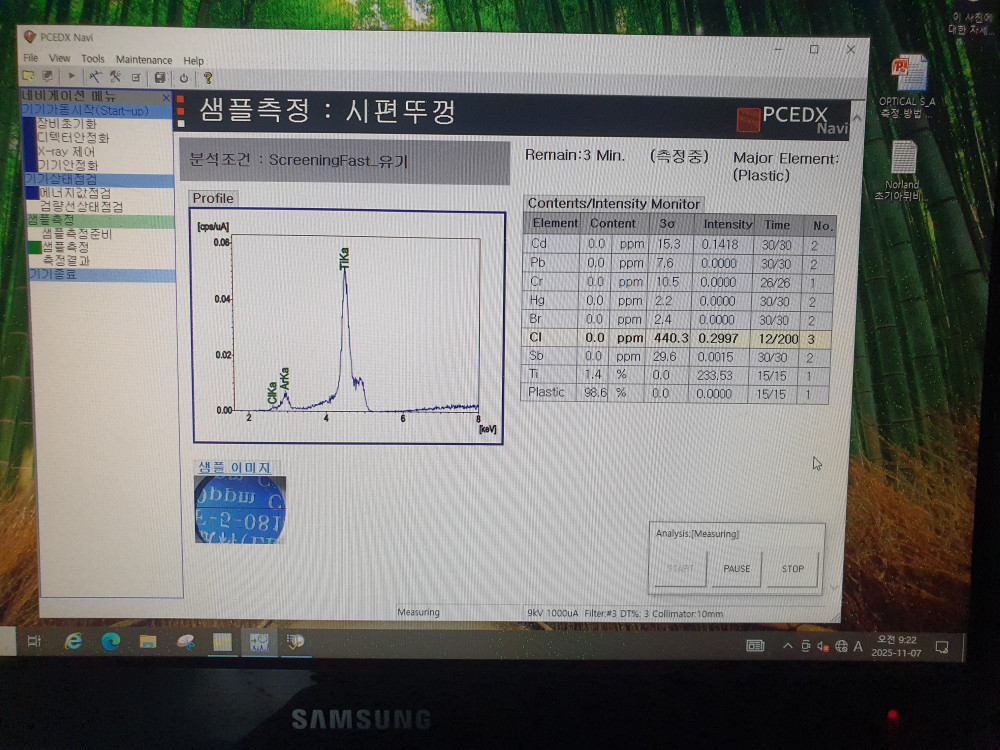1000x750 pixels.
Task: Click the yellow question mark help icon
Action: pos(207,78)
